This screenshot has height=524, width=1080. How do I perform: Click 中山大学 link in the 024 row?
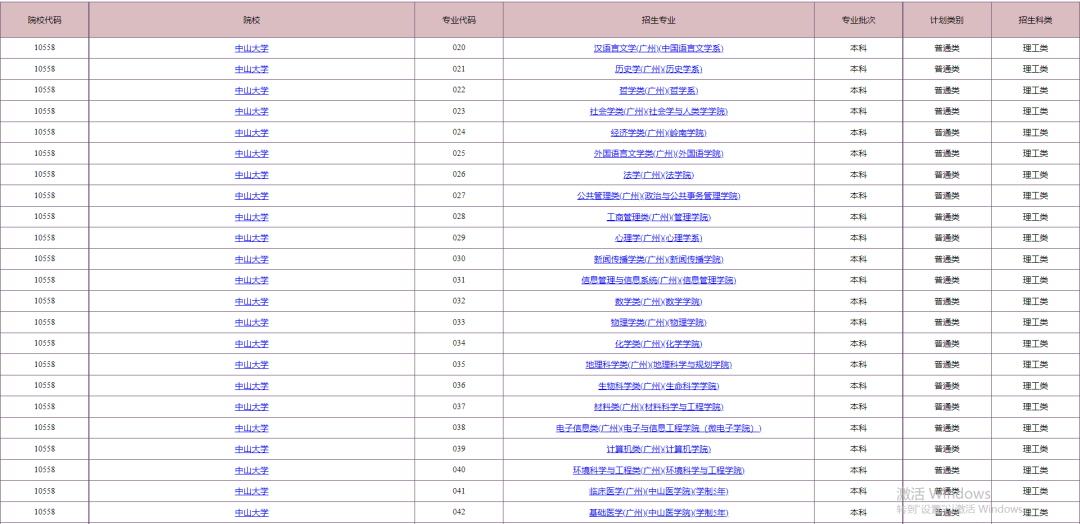pyautogui.click(x=251, y=133)
